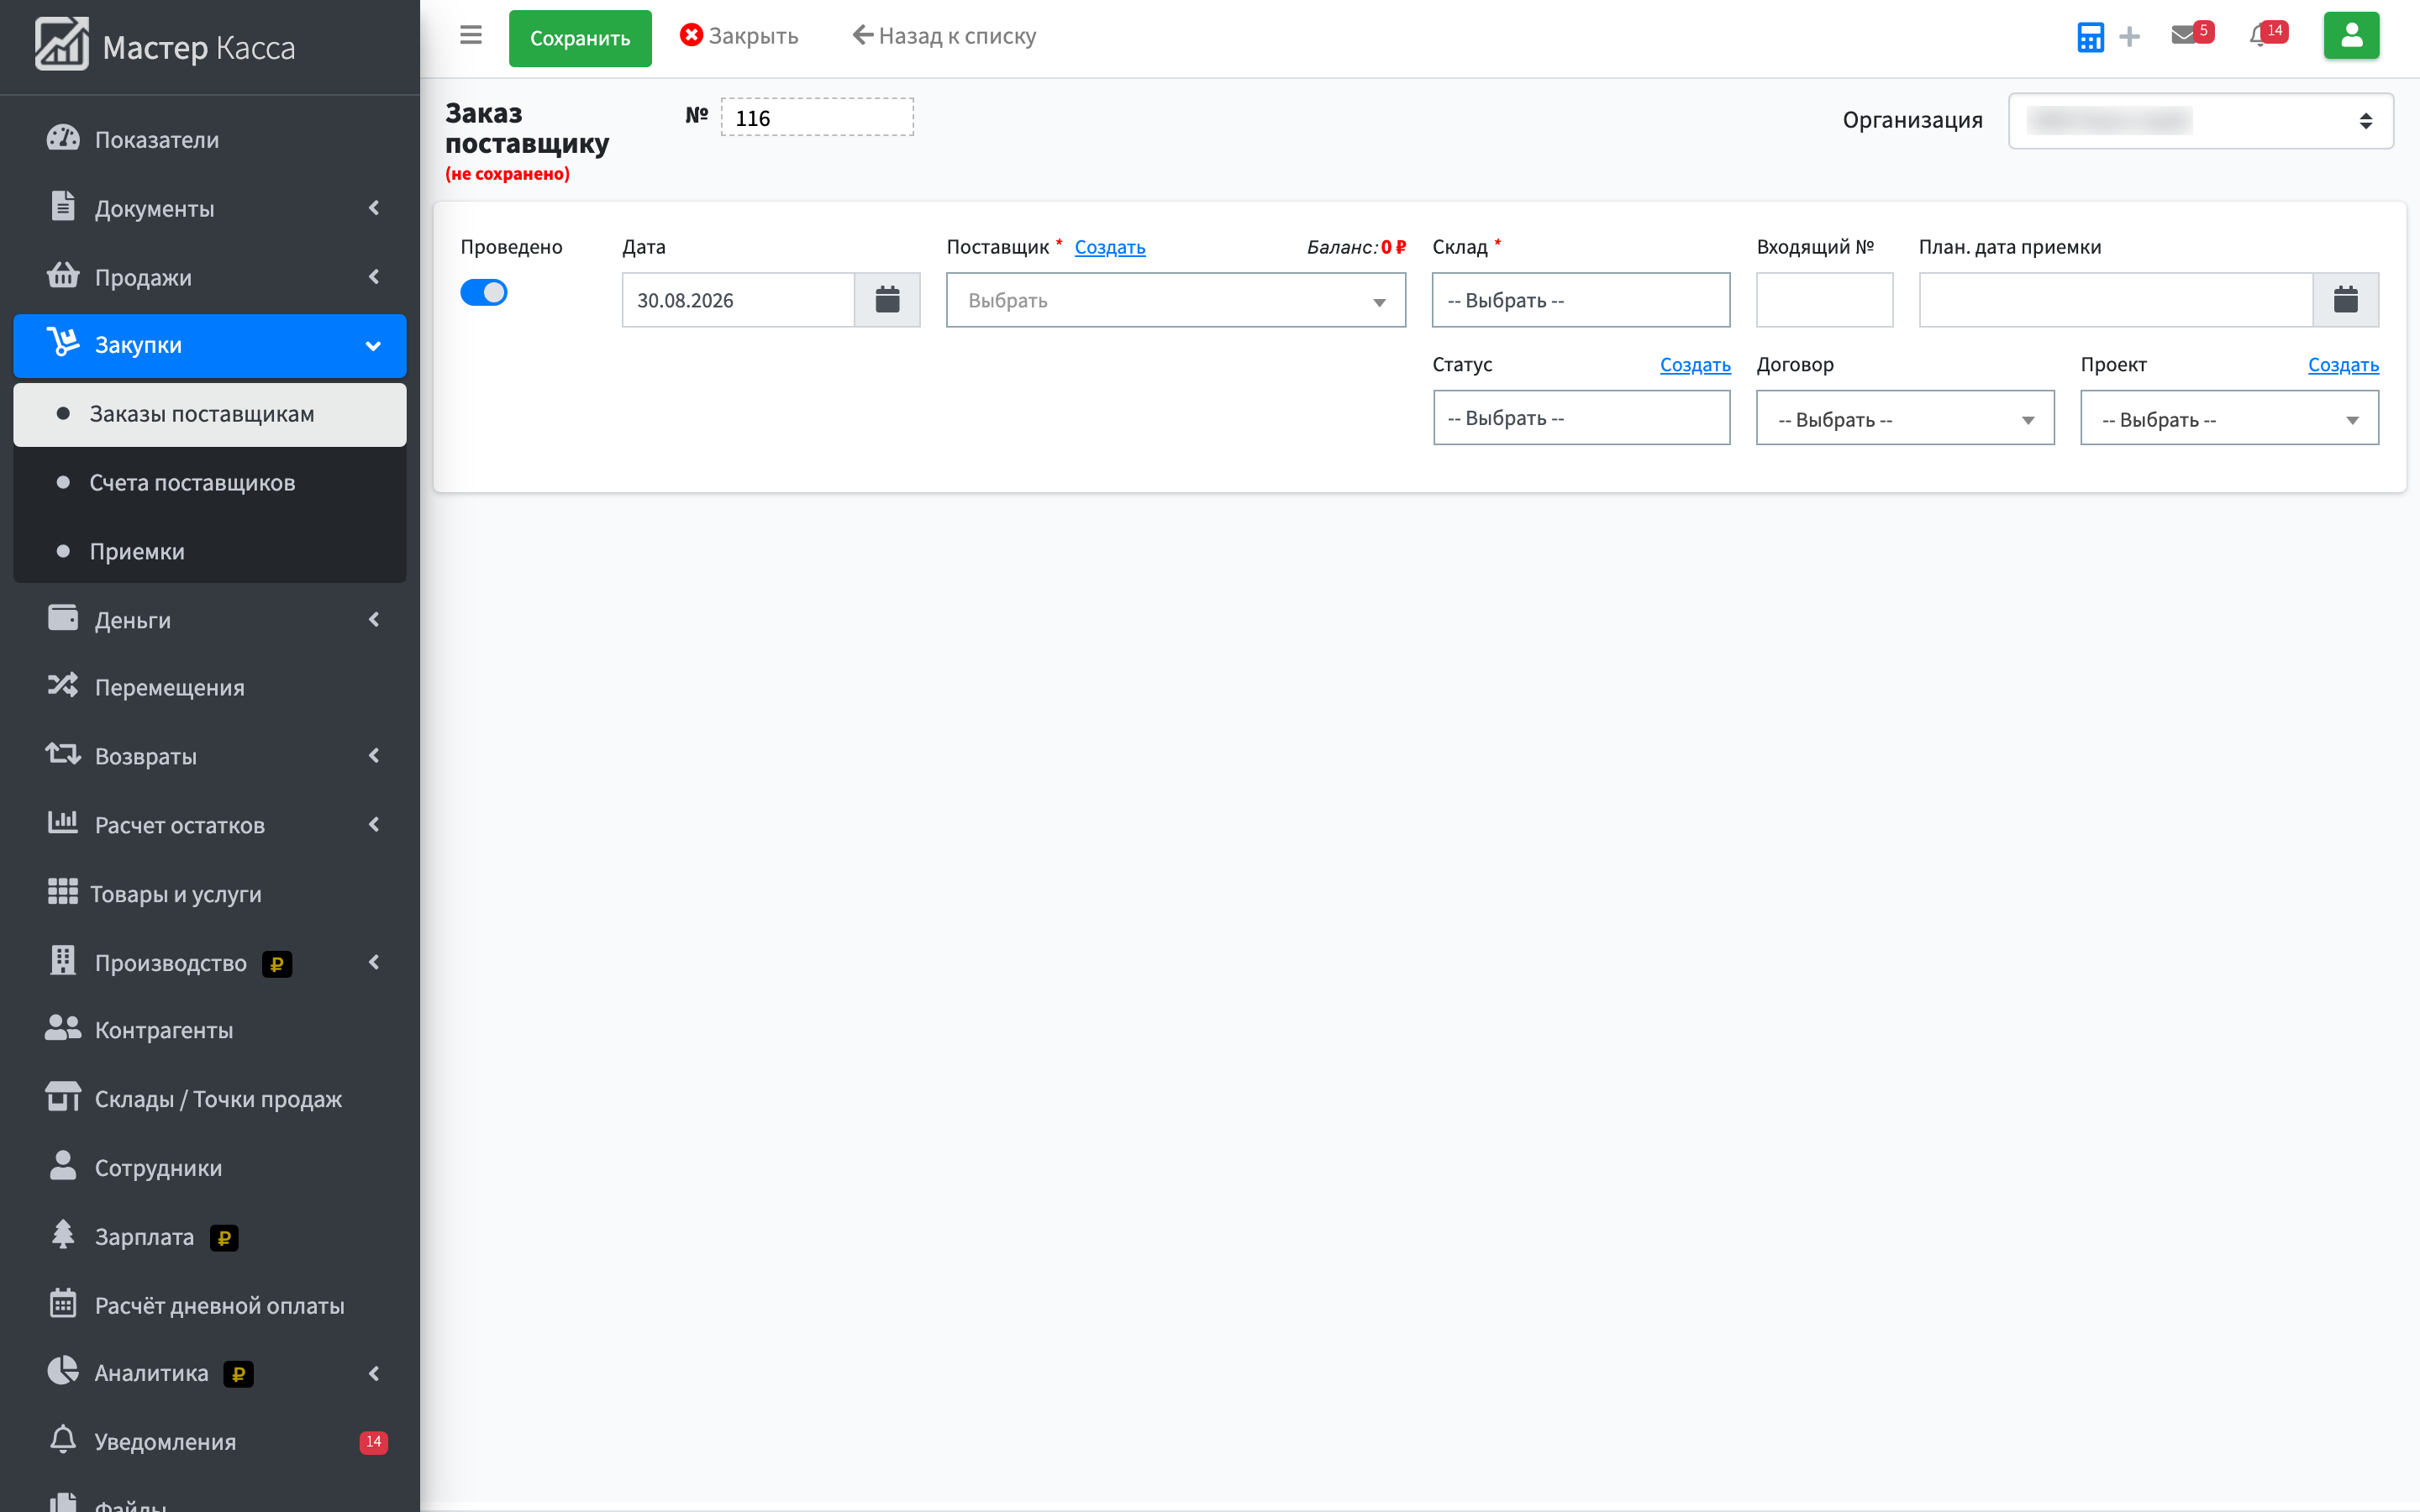Click the hamburger menu icon
This screenshot has width=2420, height=1512.
tap(471, 36)
